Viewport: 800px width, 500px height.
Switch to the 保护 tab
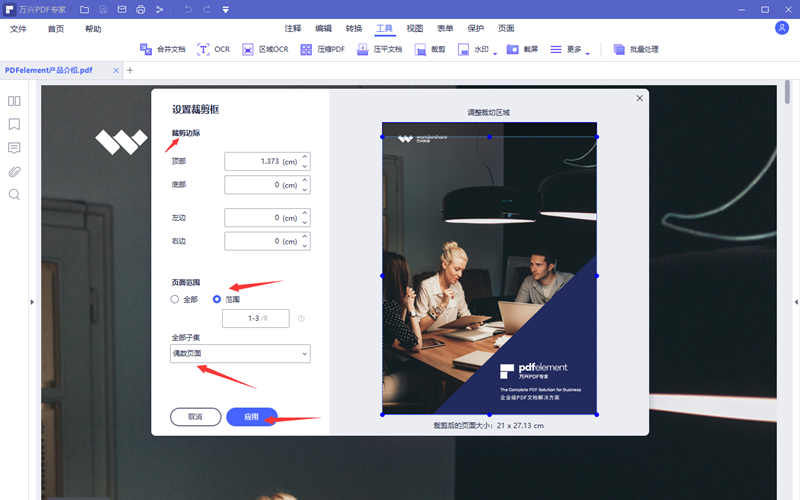point(476,29)
